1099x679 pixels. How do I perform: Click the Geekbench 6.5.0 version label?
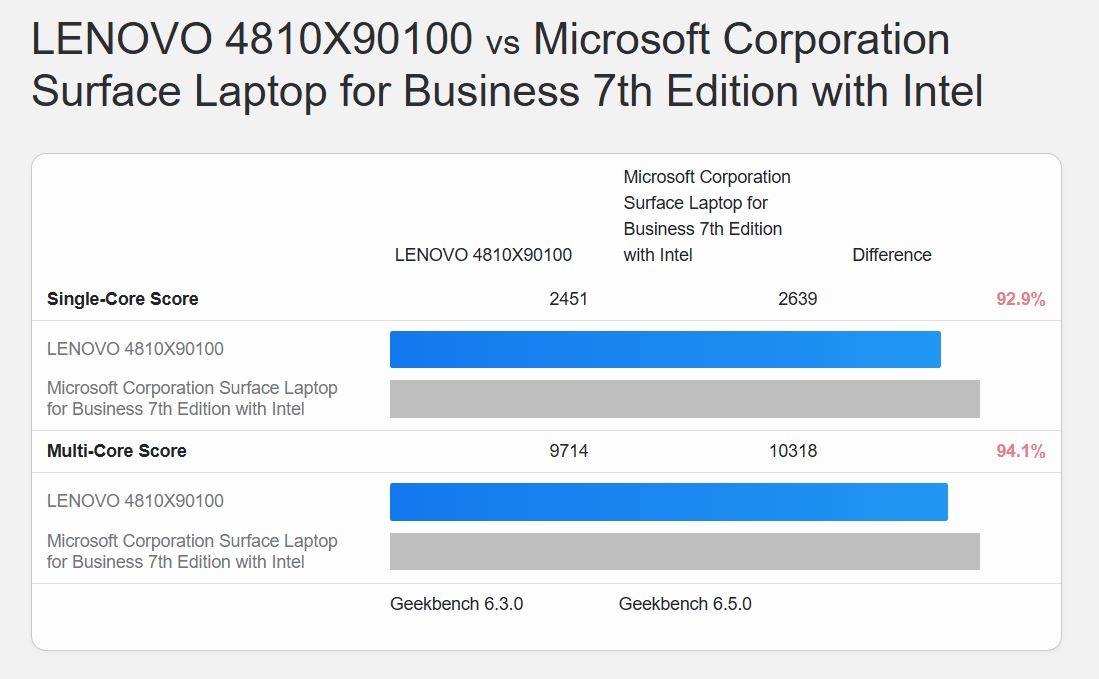[685, 604]
